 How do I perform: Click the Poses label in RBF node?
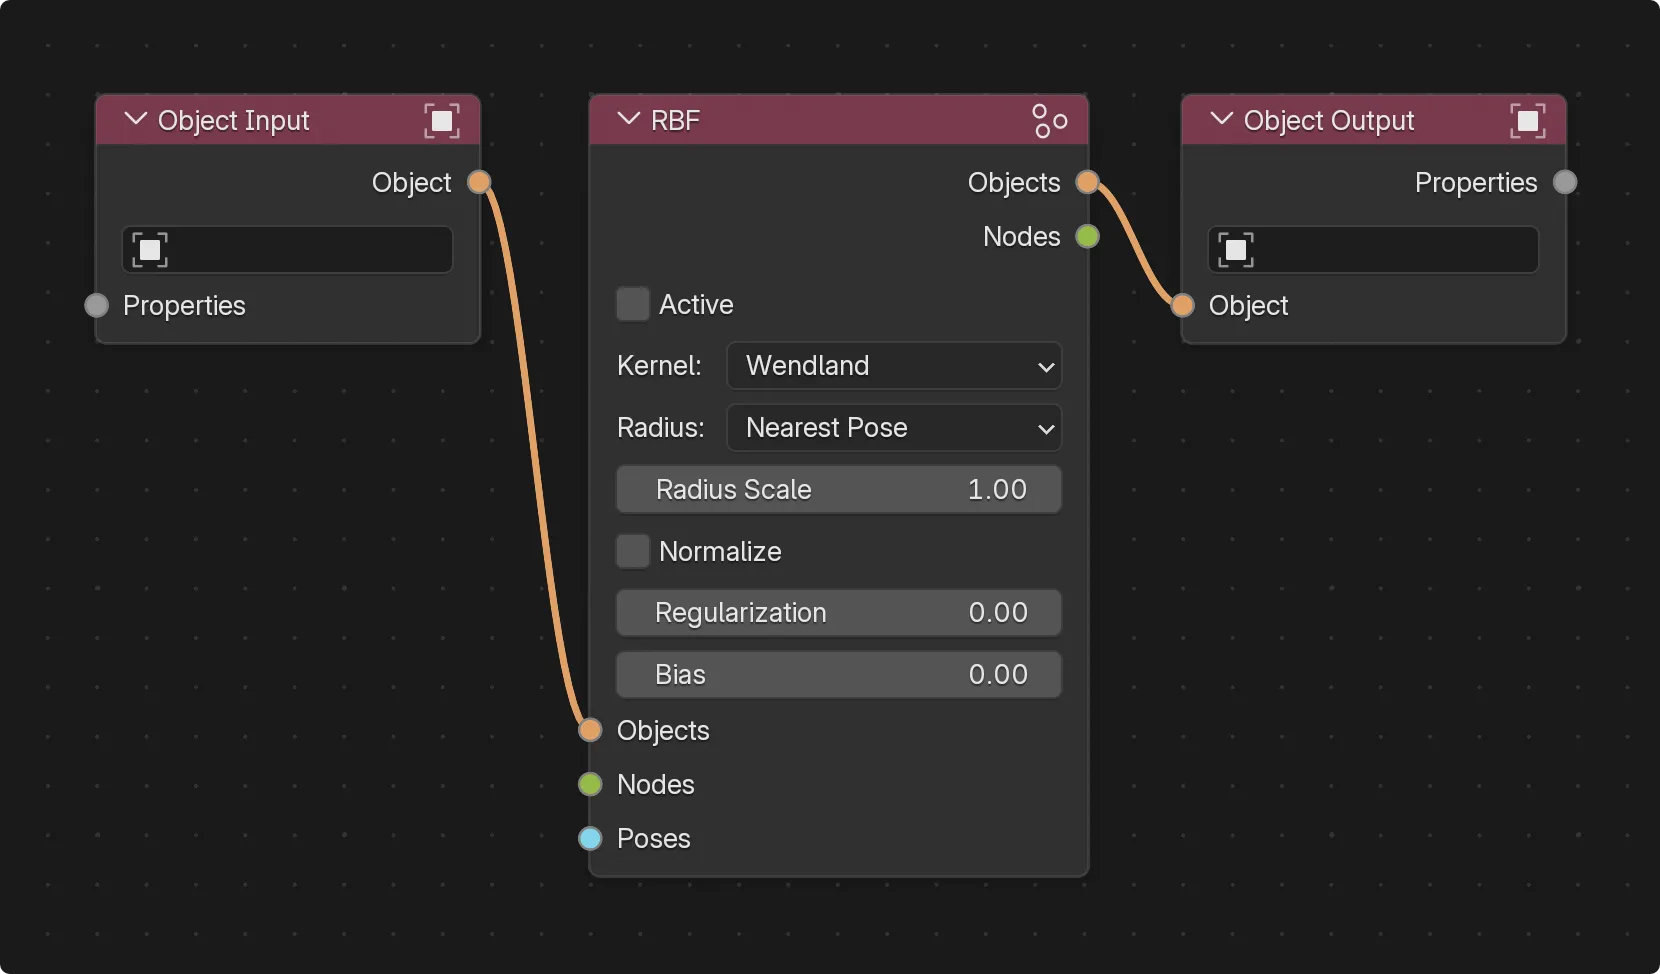pyautogui.click(x=654, y=838)
